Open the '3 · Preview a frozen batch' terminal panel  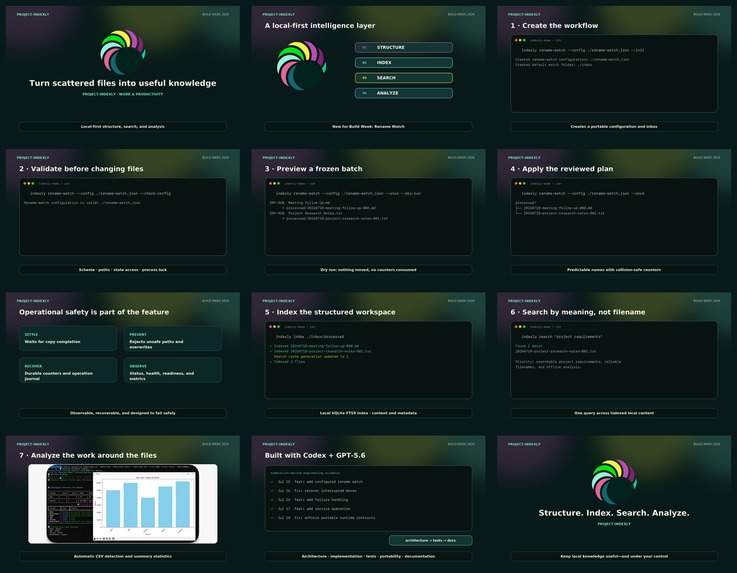368,217
